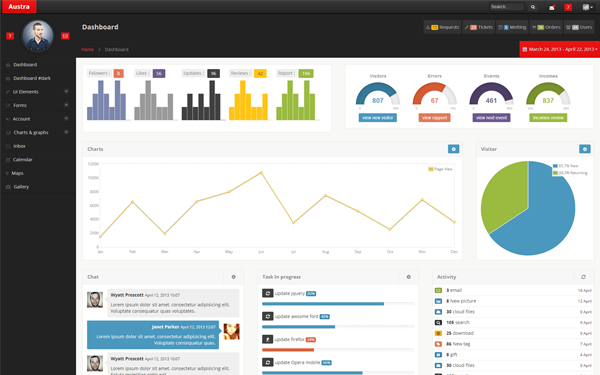Click the Metting button in header
The height and width of the screenshot is (375, 600).
click(512, 27)
